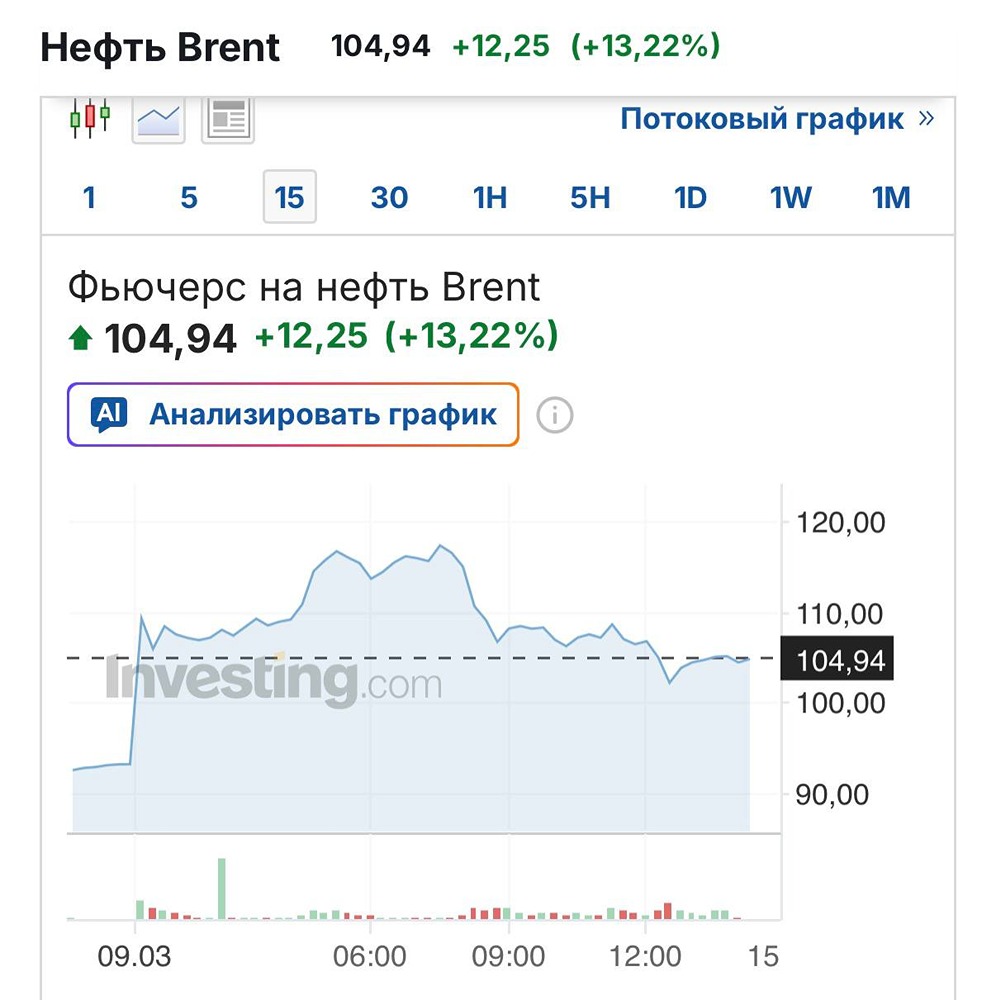Click the green up-arrow price indicator

pyautogui.click(x=80, y=340)
